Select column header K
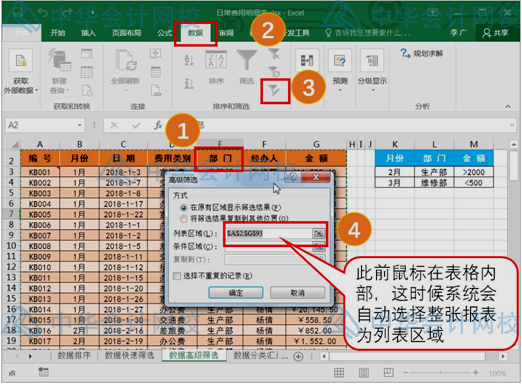This screenshot has width=522, height=384. pos(395,144)
